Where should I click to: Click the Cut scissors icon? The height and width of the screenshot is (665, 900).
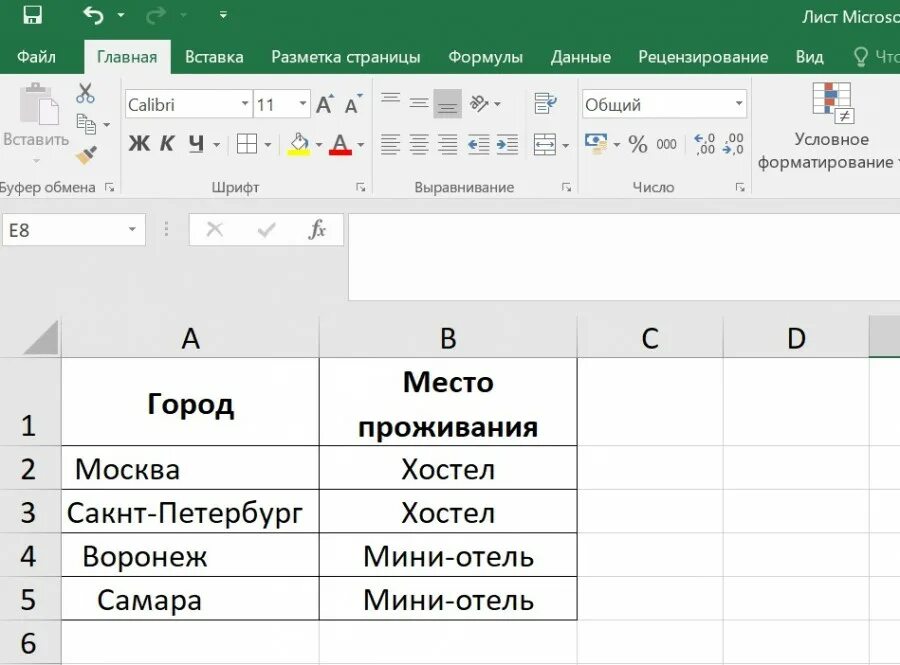pos(85,93)
